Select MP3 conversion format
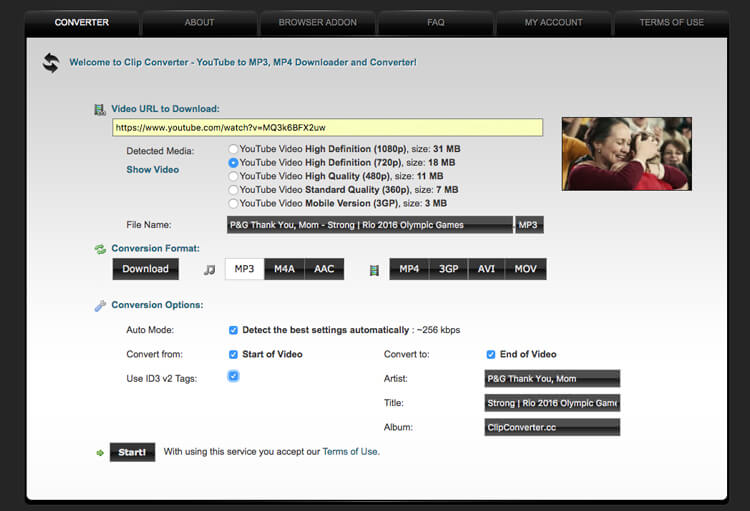 tap(244, 269)
